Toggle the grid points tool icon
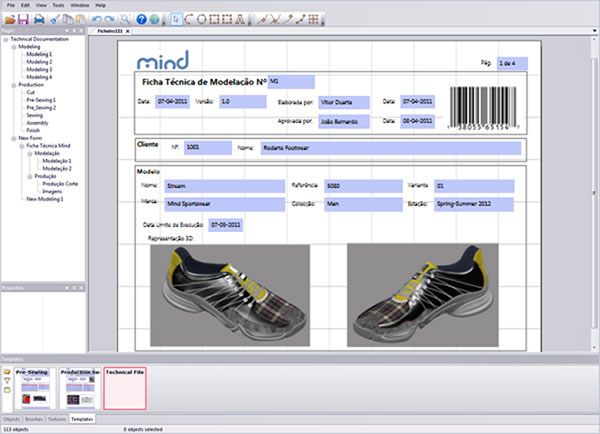Screen dimensions: 600x434 313,19
